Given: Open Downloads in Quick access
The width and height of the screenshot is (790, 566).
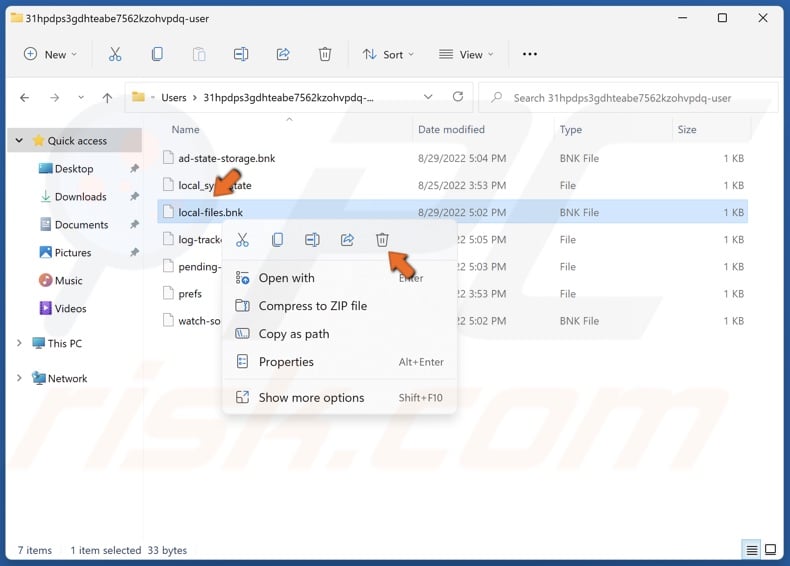Looking at the screenshot, I should click(x=80, y=197).
